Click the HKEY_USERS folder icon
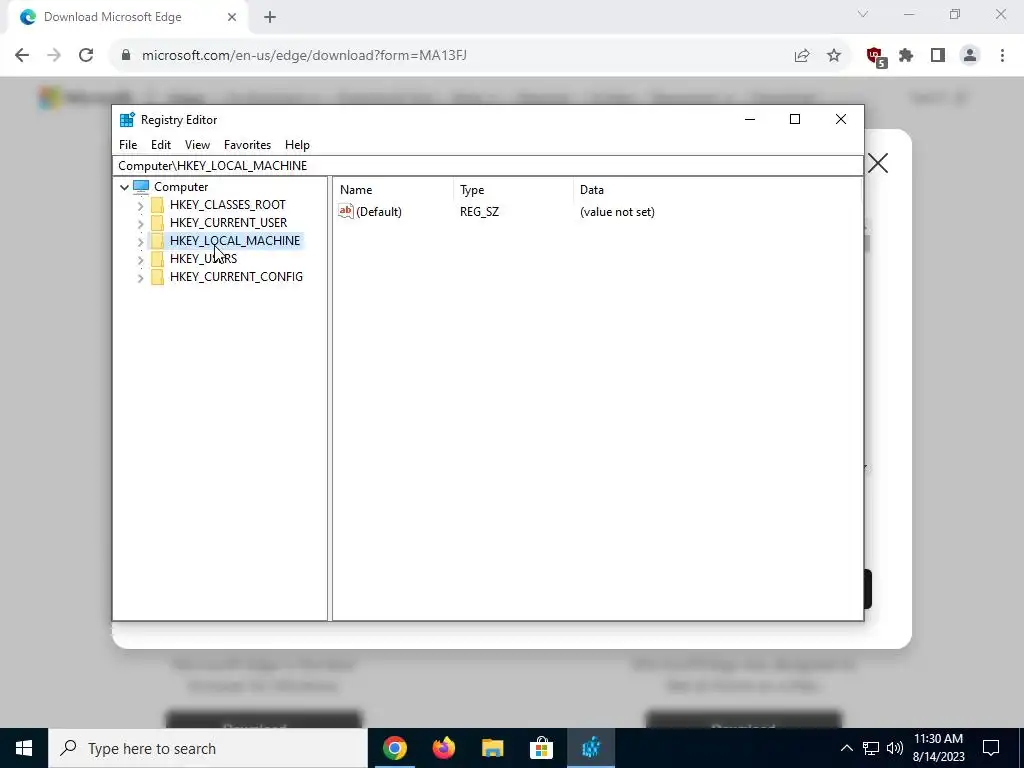This screenshot has width=1024, height=768. (157, 259)
